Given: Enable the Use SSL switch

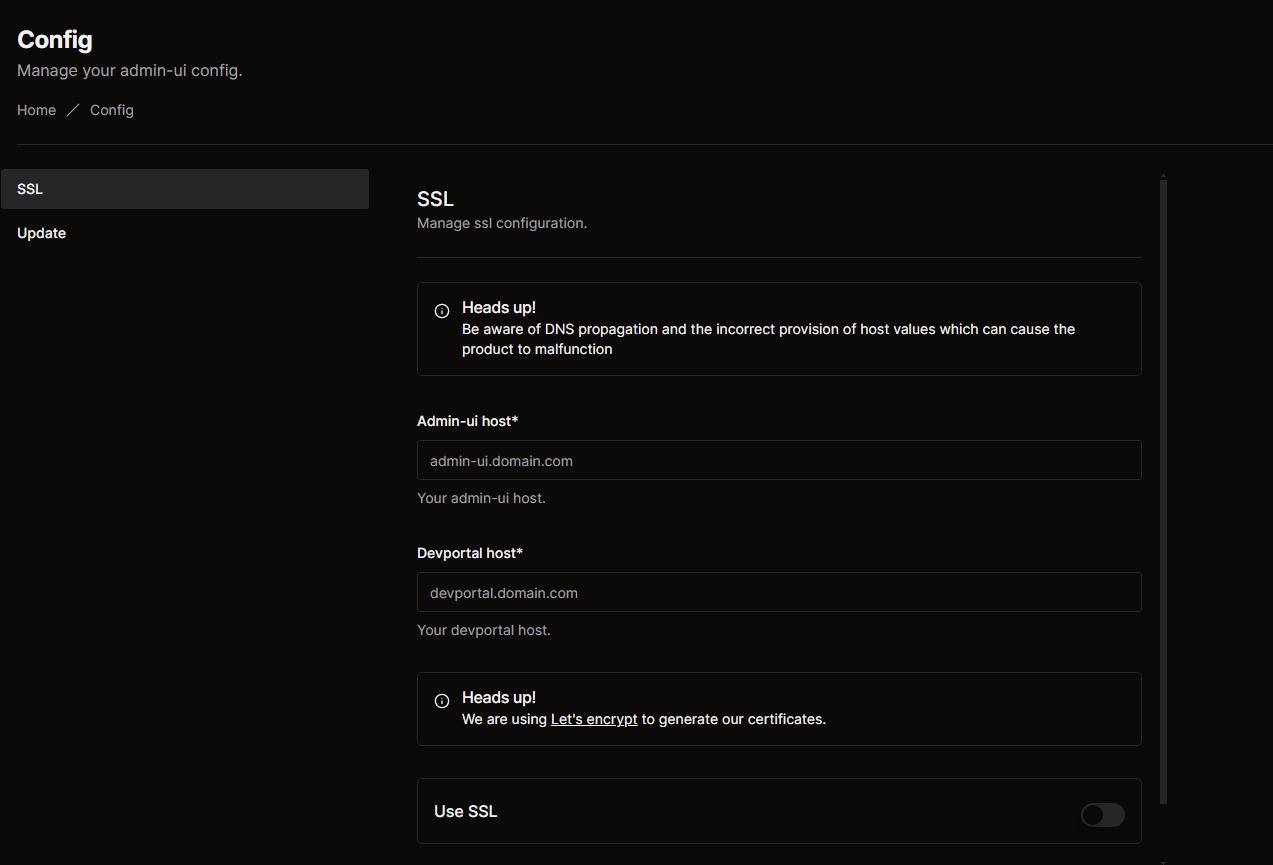Looking at the screenshot, I should 1102,815.
